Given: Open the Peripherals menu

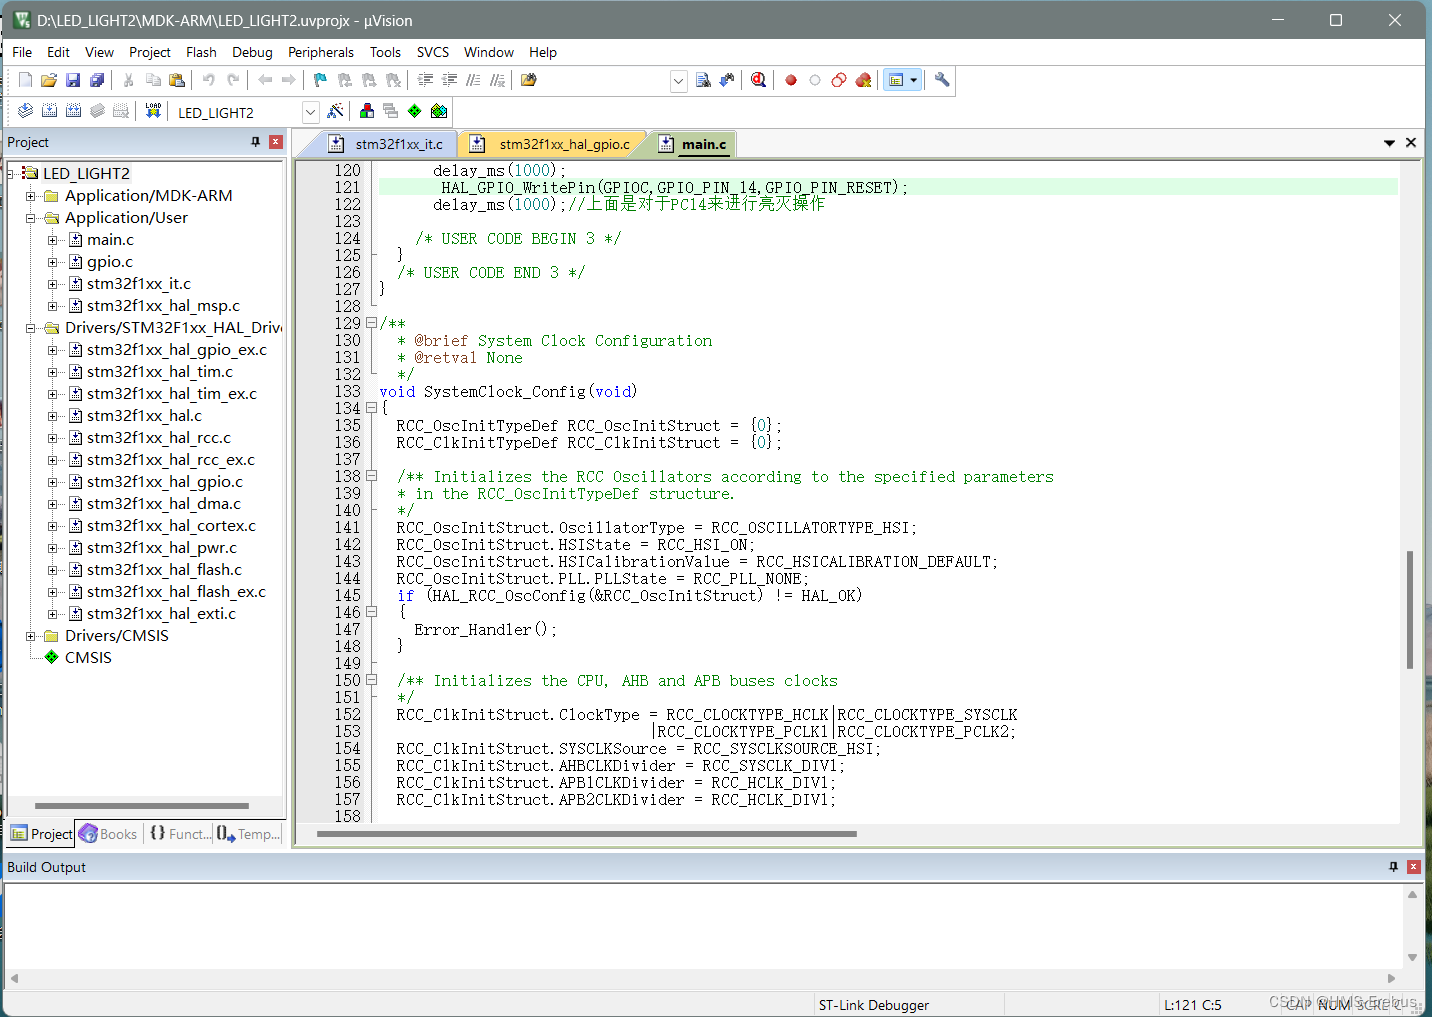Looking at the screenshot, I should [321, 52].
